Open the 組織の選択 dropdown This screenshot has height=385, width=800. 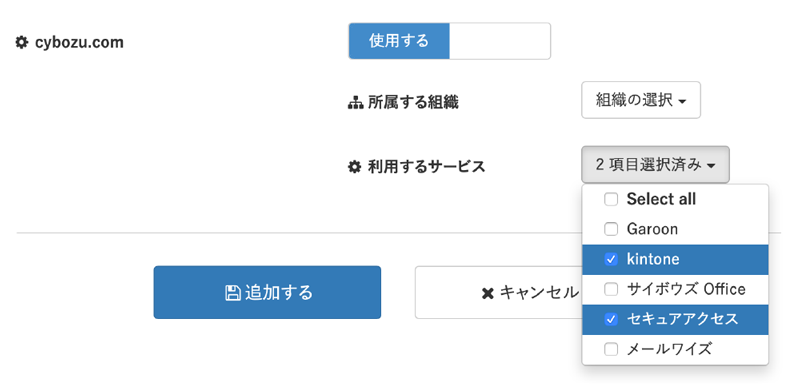pos(641,100)
